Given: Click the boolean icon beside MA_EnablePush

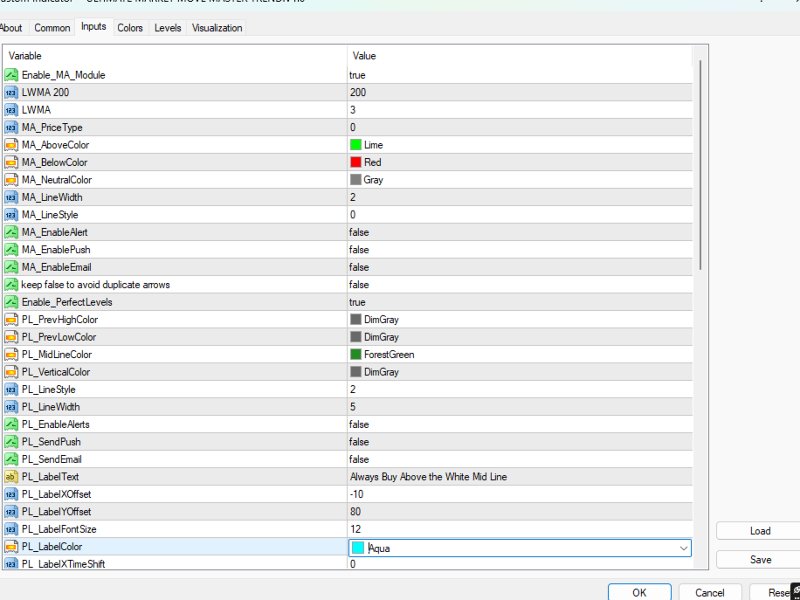Looking at the screenshot, I should coord(11,249).
